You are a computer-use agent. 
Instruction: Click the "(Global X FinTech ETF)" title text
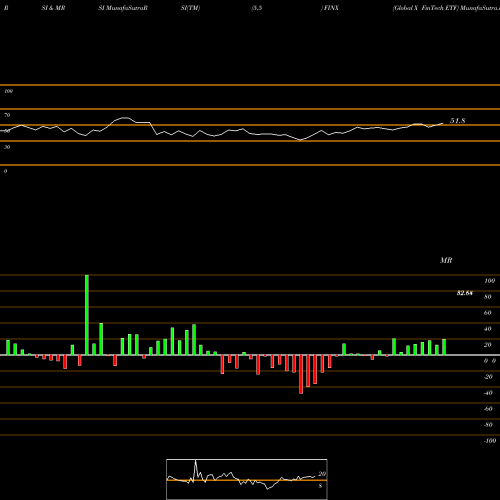(x=425, y=8)
